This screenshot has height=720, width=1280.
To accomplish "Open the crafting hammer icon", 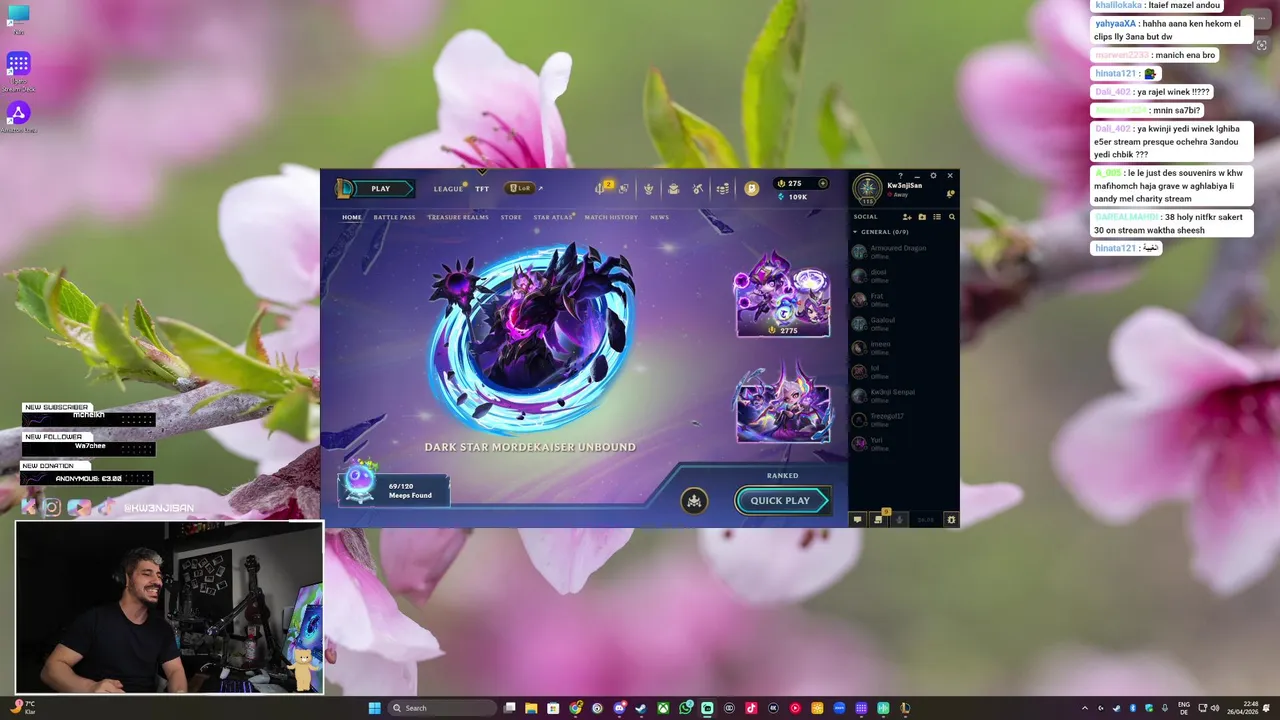I will (x=698, y=188).
